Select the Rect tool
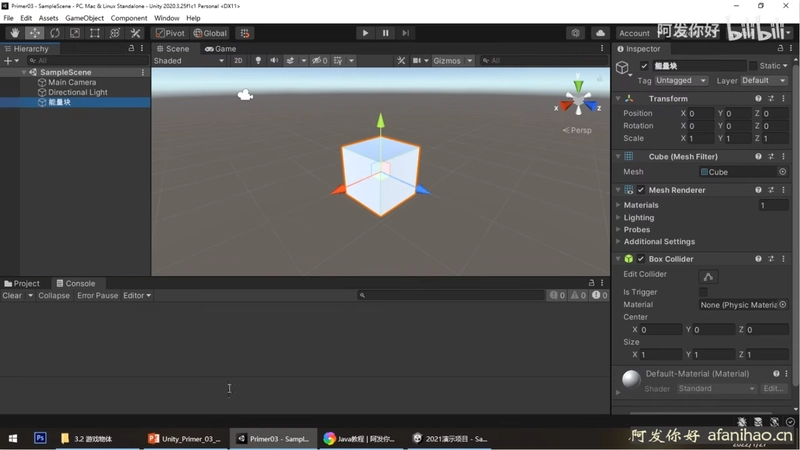Screen dimensions: 800x450 point(95,33)
